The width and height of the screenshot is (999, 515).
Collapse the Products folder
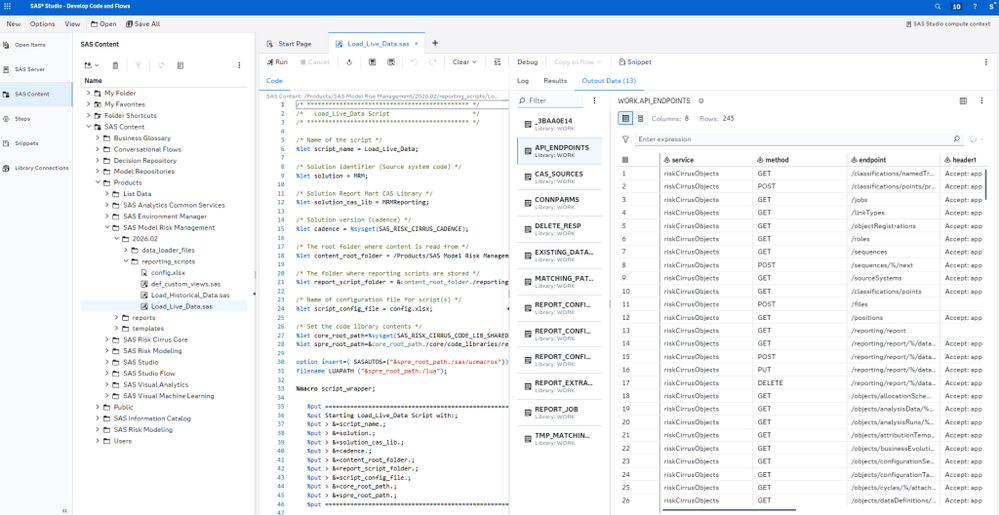tap(97, 183)
